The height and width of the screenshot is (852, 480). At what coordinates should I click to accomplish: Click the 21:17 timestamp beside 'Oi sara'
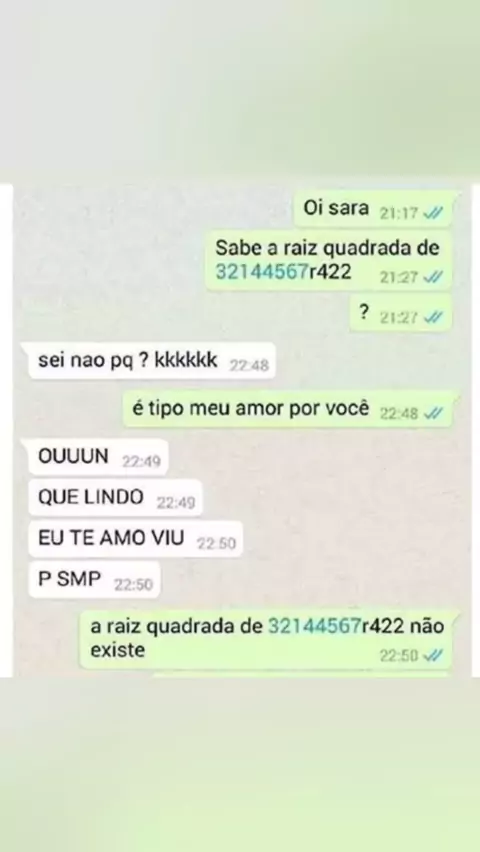click(x=399, y=214)
